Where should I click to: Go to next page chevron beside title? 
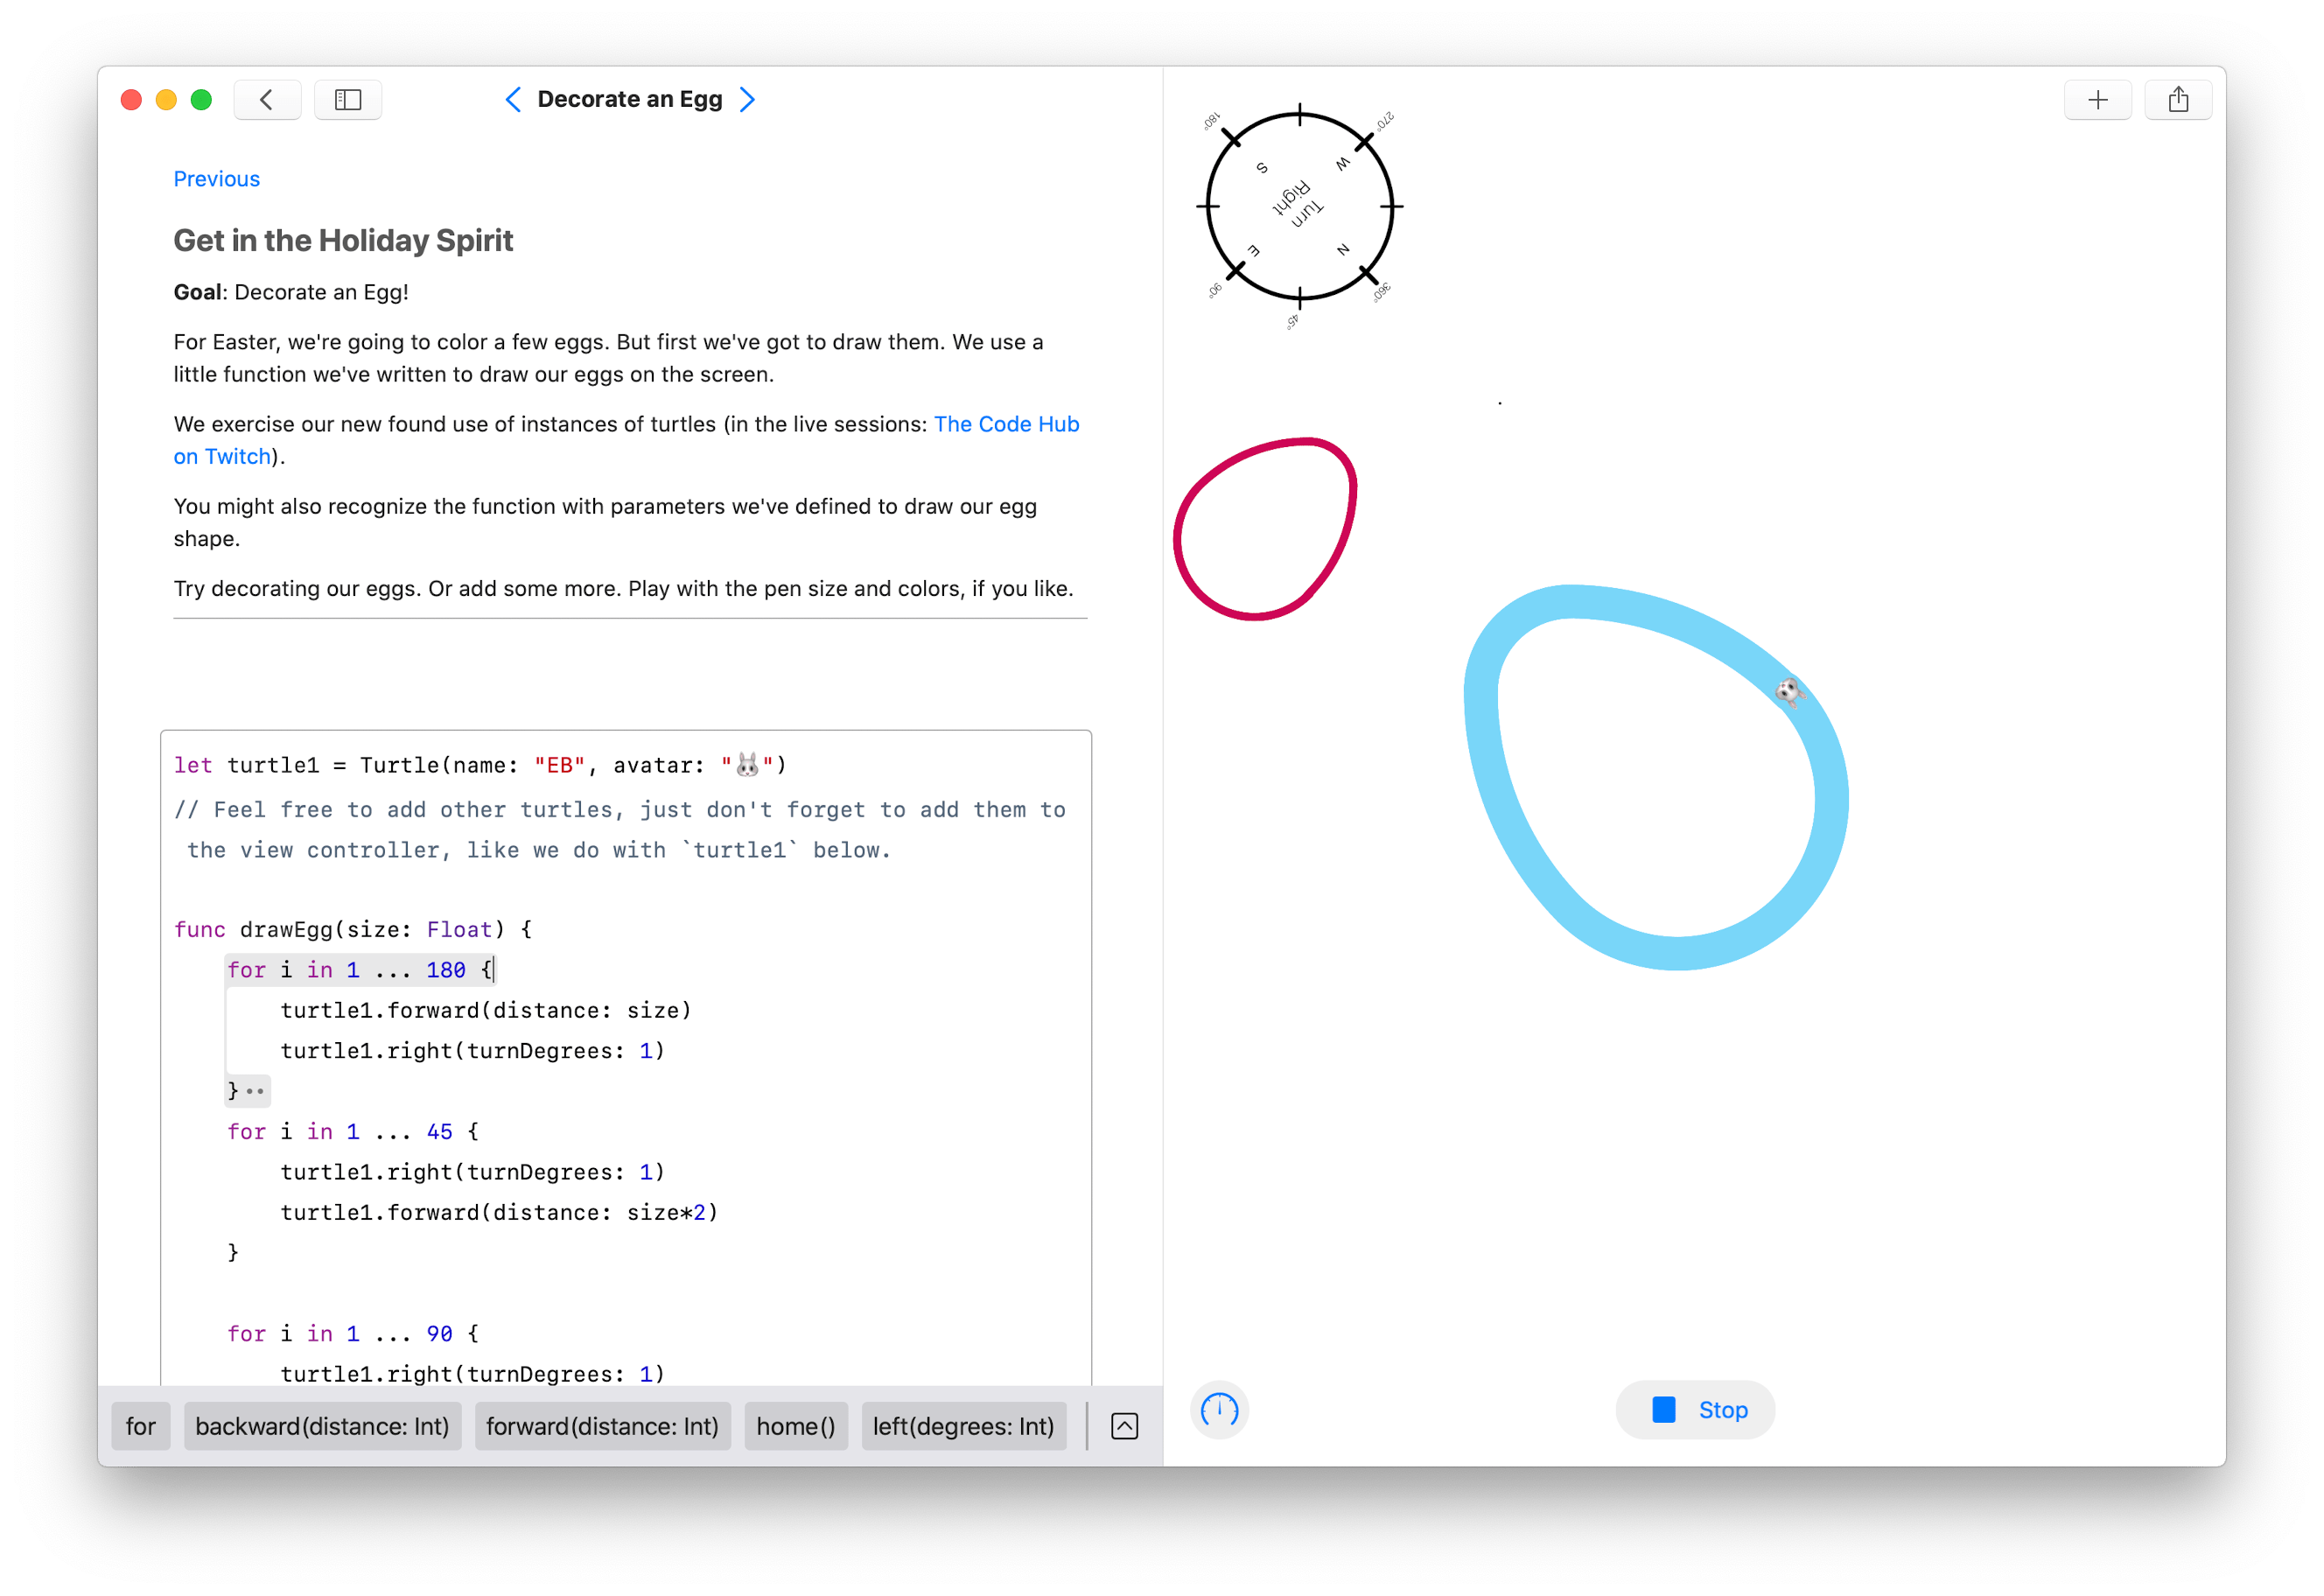747,100
